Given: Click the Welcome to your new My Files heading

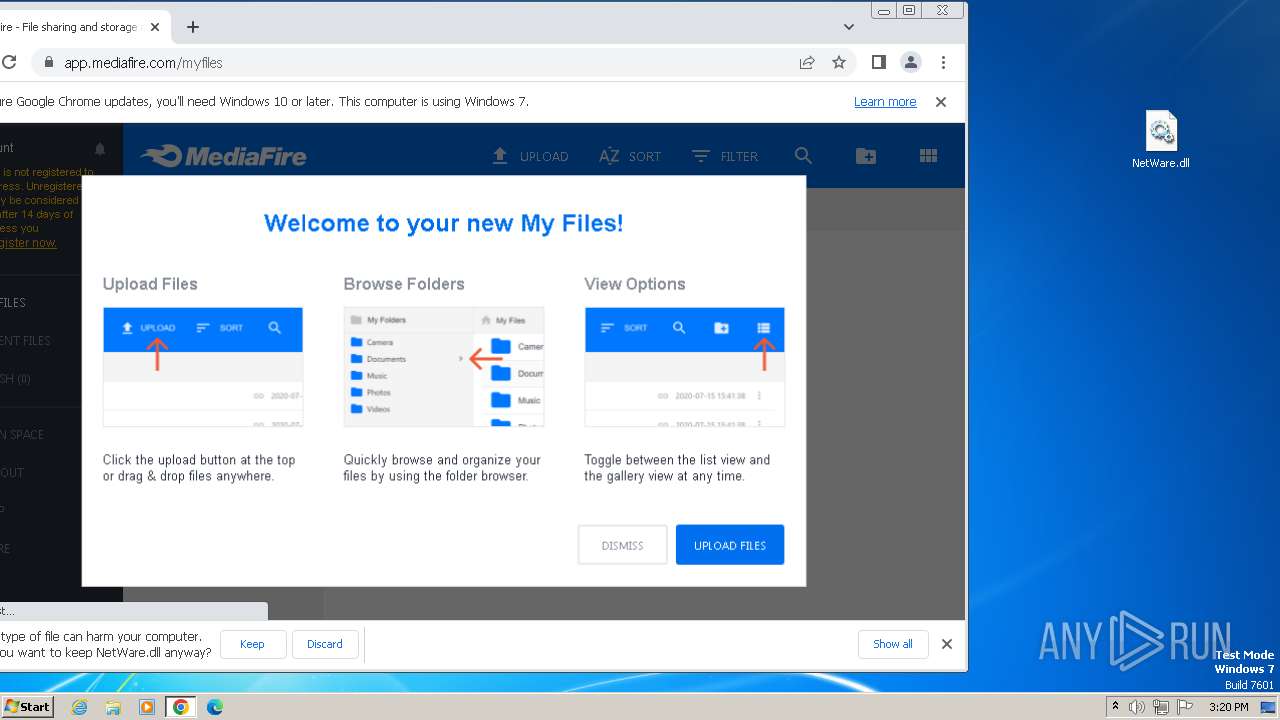Looking at the screenshot, I should (444, 223).
